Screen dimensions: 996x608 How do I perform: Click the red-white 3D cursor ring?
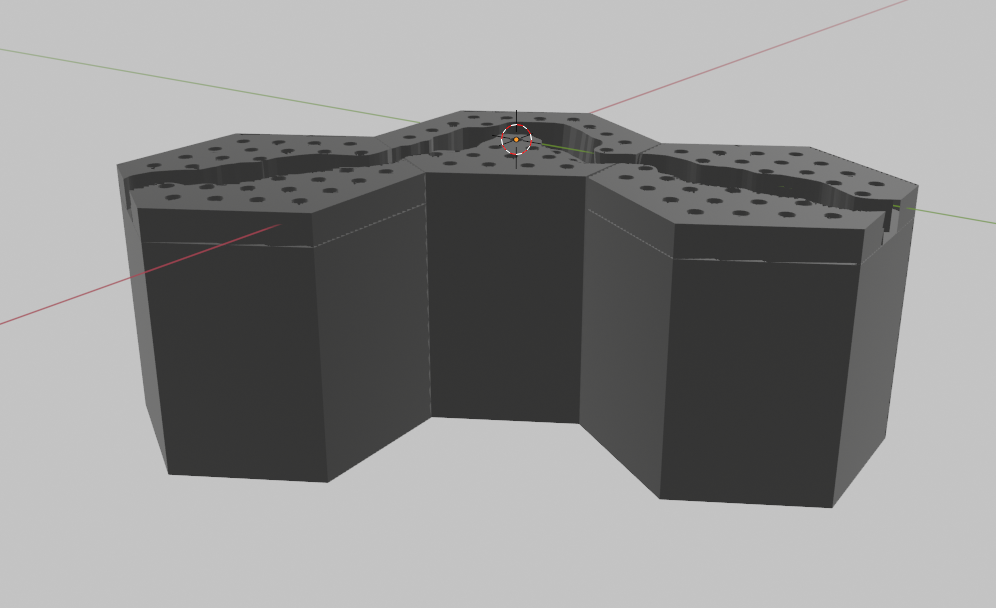point(516,140)
